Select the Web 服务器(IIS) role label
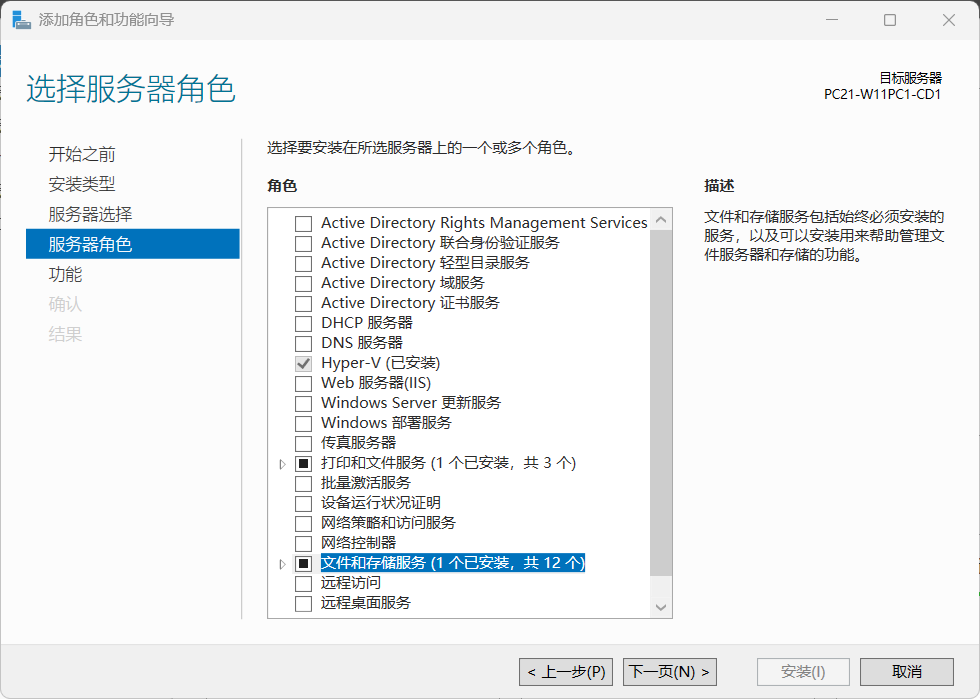This screenshot has height=699, width=980. coord(376,383)
